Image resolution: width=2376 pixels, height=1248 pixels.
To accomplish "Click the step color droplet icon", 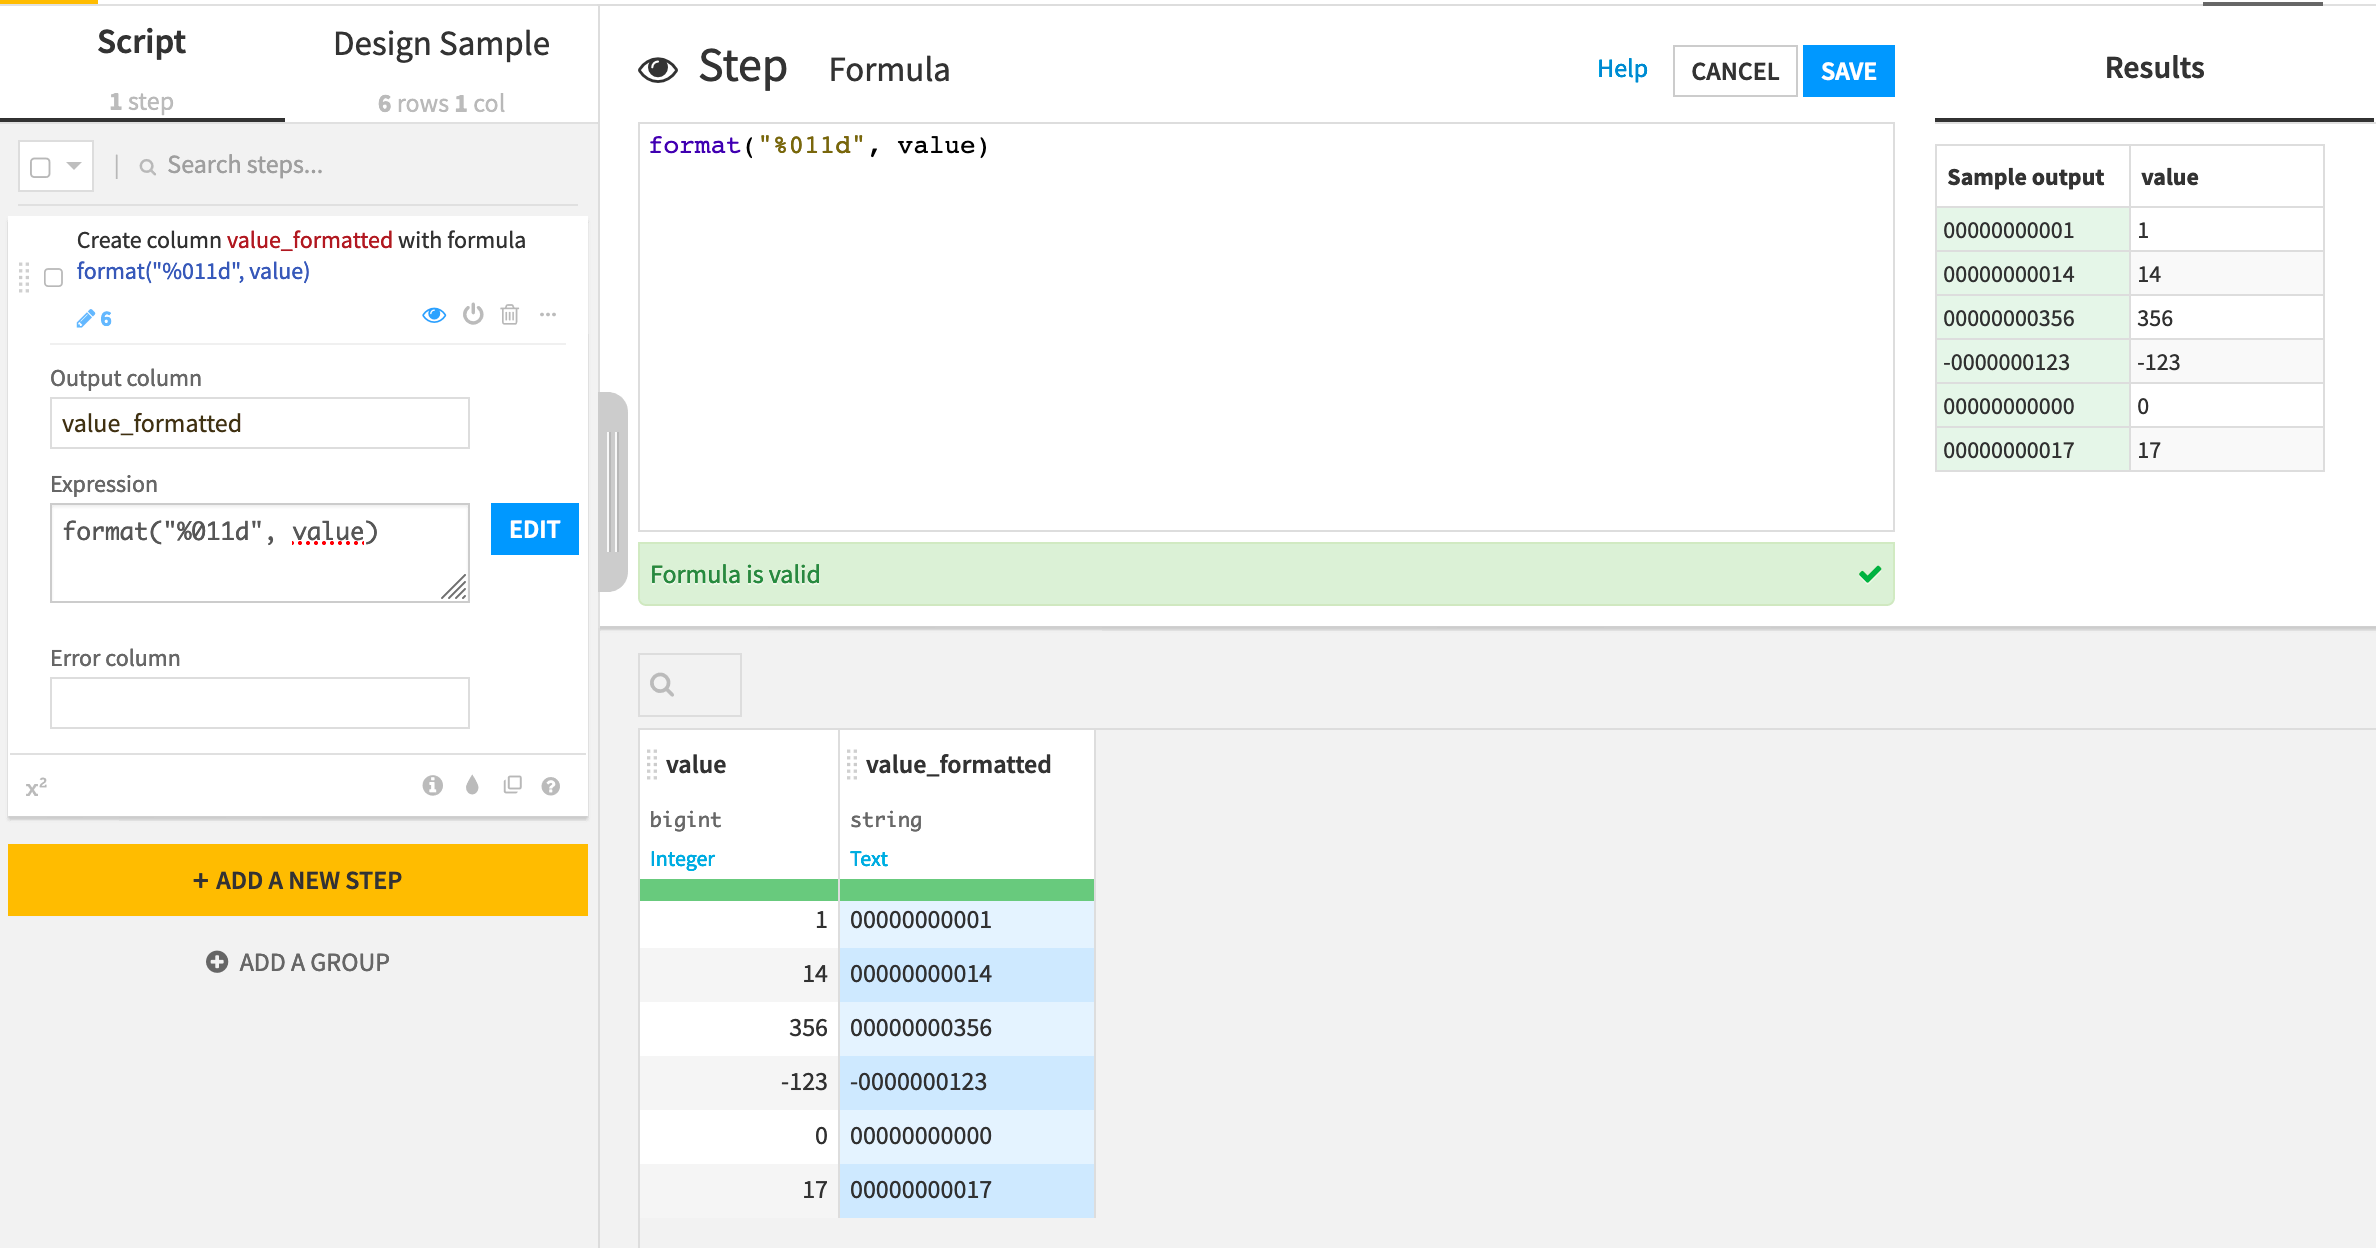I will click(x=472, y=786).
